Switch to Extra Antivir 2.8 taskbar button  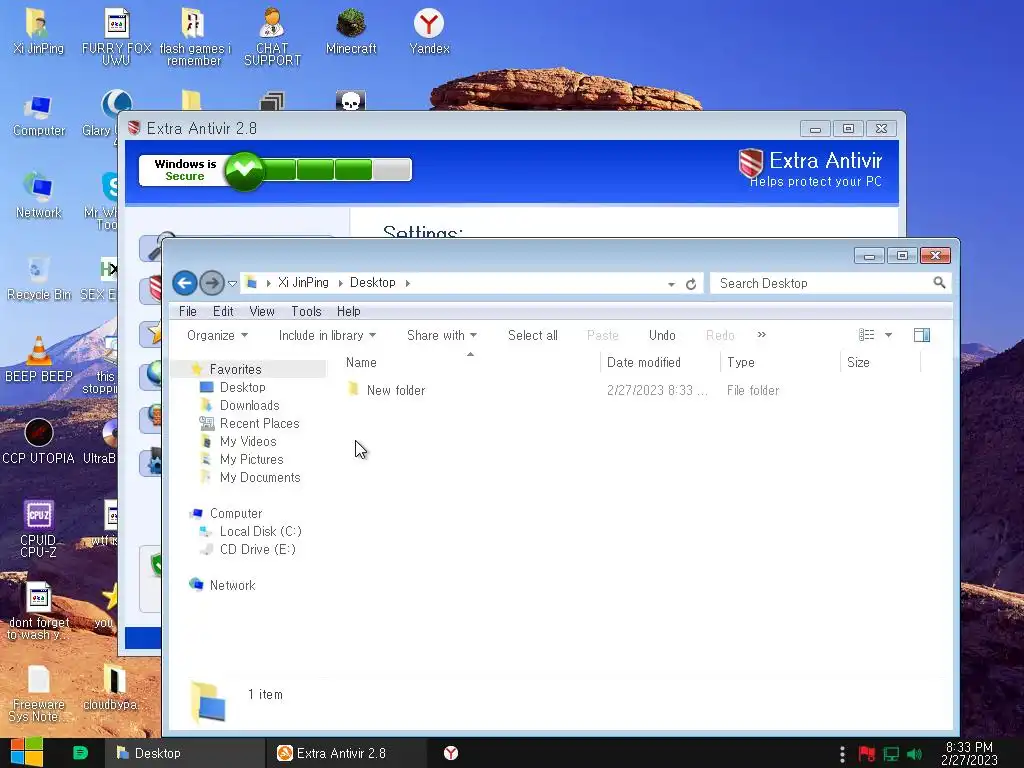click(346, 753)
